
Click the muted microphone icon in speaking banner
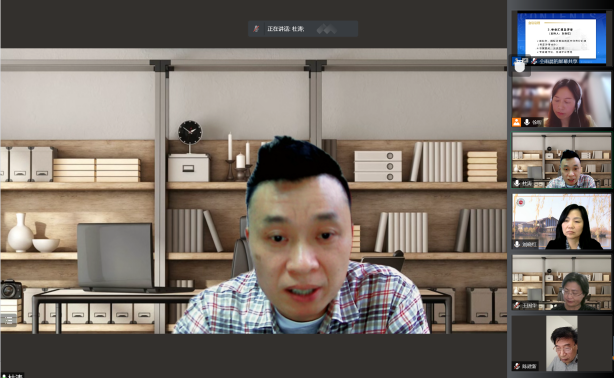pos(256,29)
